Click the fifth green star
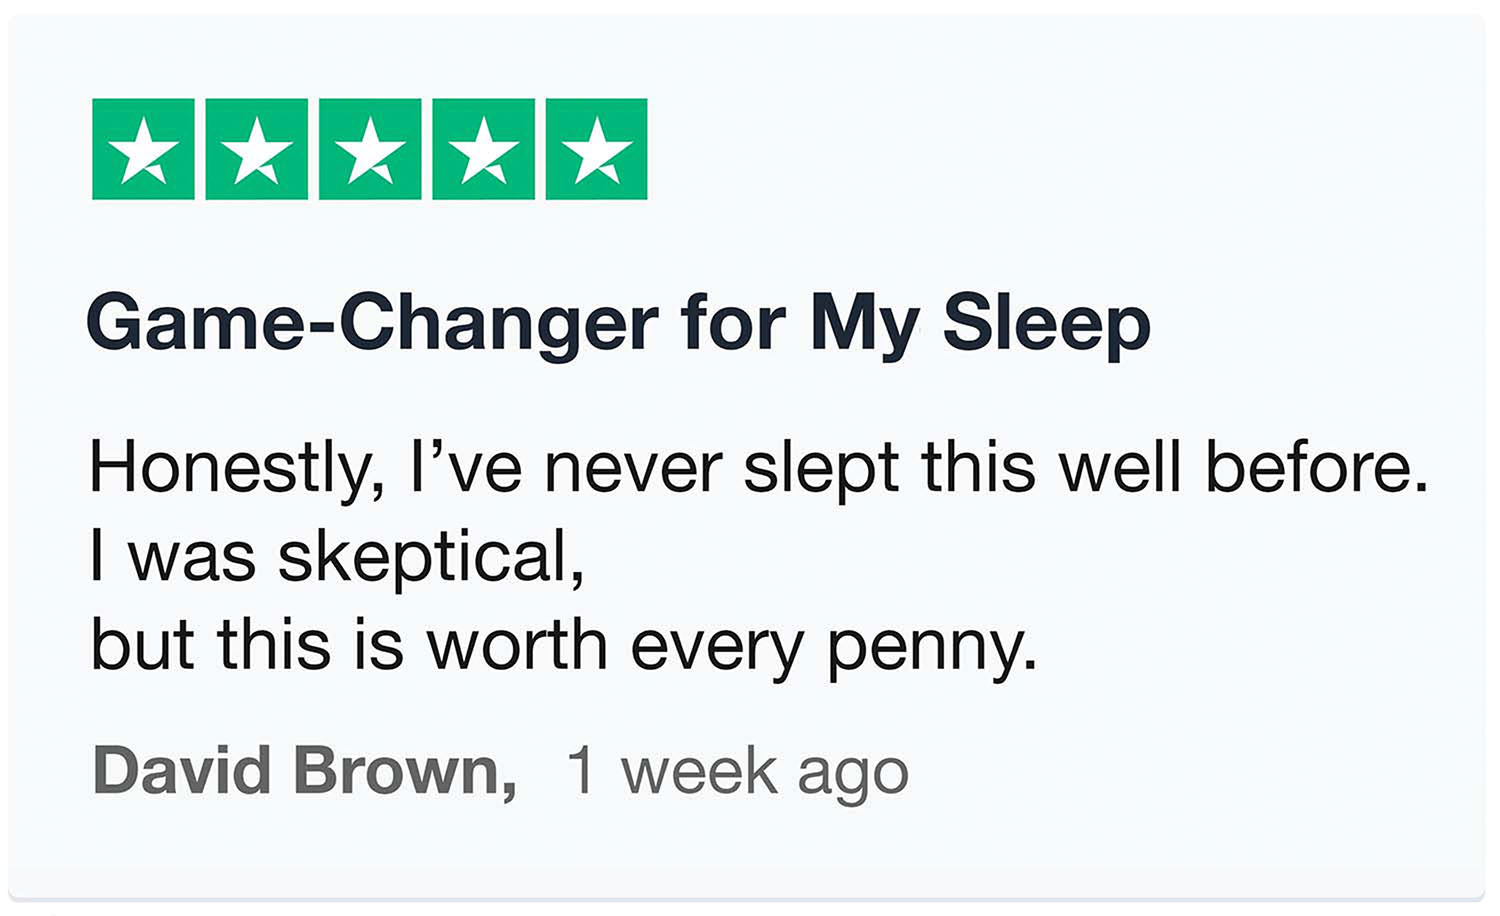 597,149
